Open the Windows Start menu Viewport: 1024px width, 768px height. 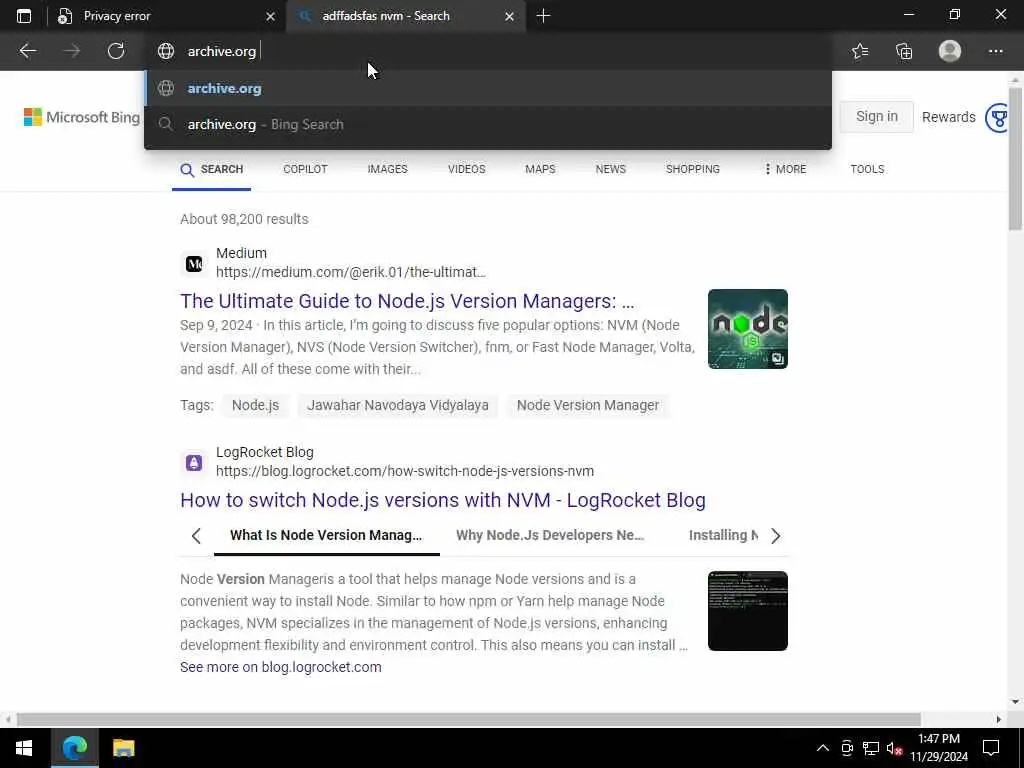(x=24, y=748)
